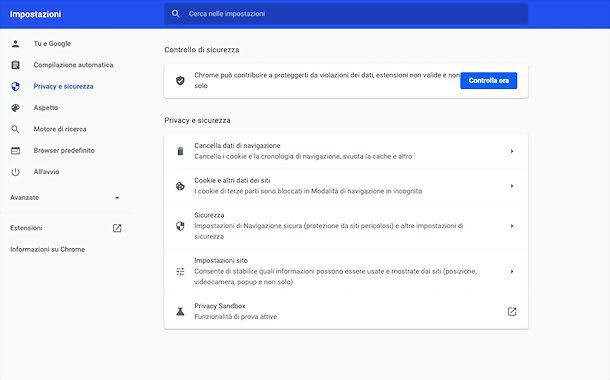Image resolution: width=610 pixels, height=380 pixels.
Task: Open the All'avvio section
Action: tap(46, 172)
